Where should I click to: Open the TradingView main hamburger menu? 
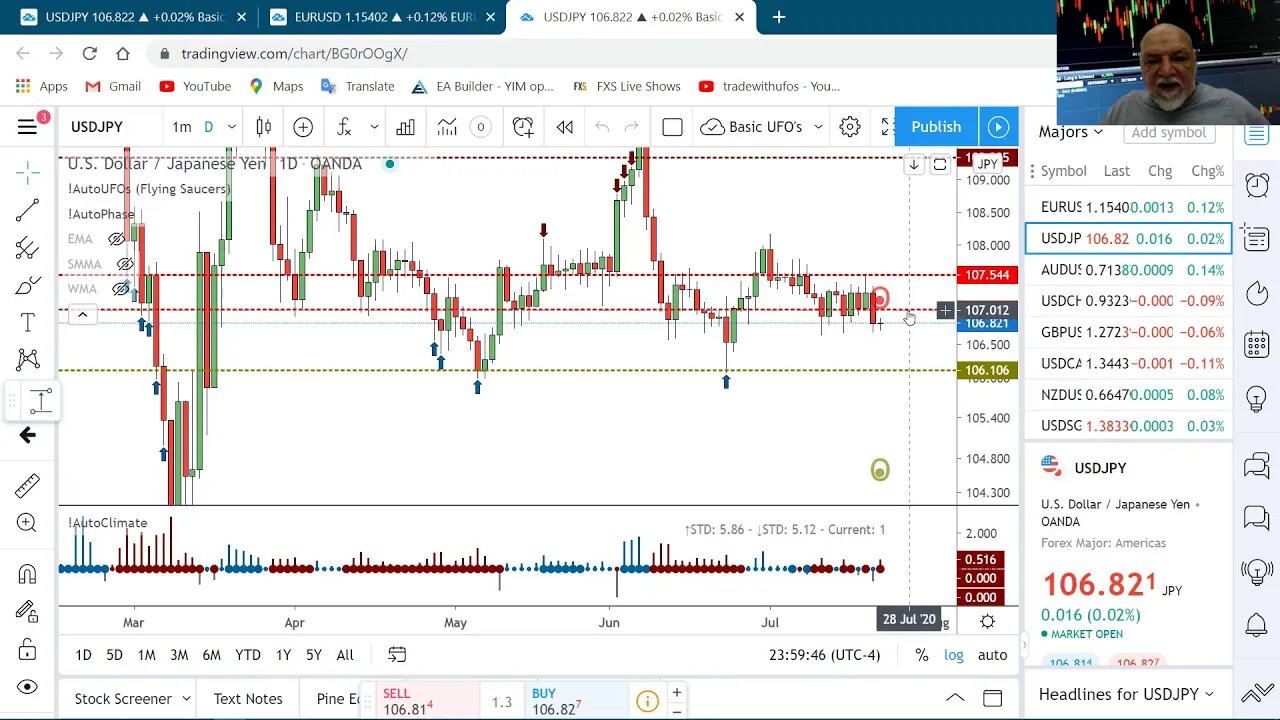(27, 127)
